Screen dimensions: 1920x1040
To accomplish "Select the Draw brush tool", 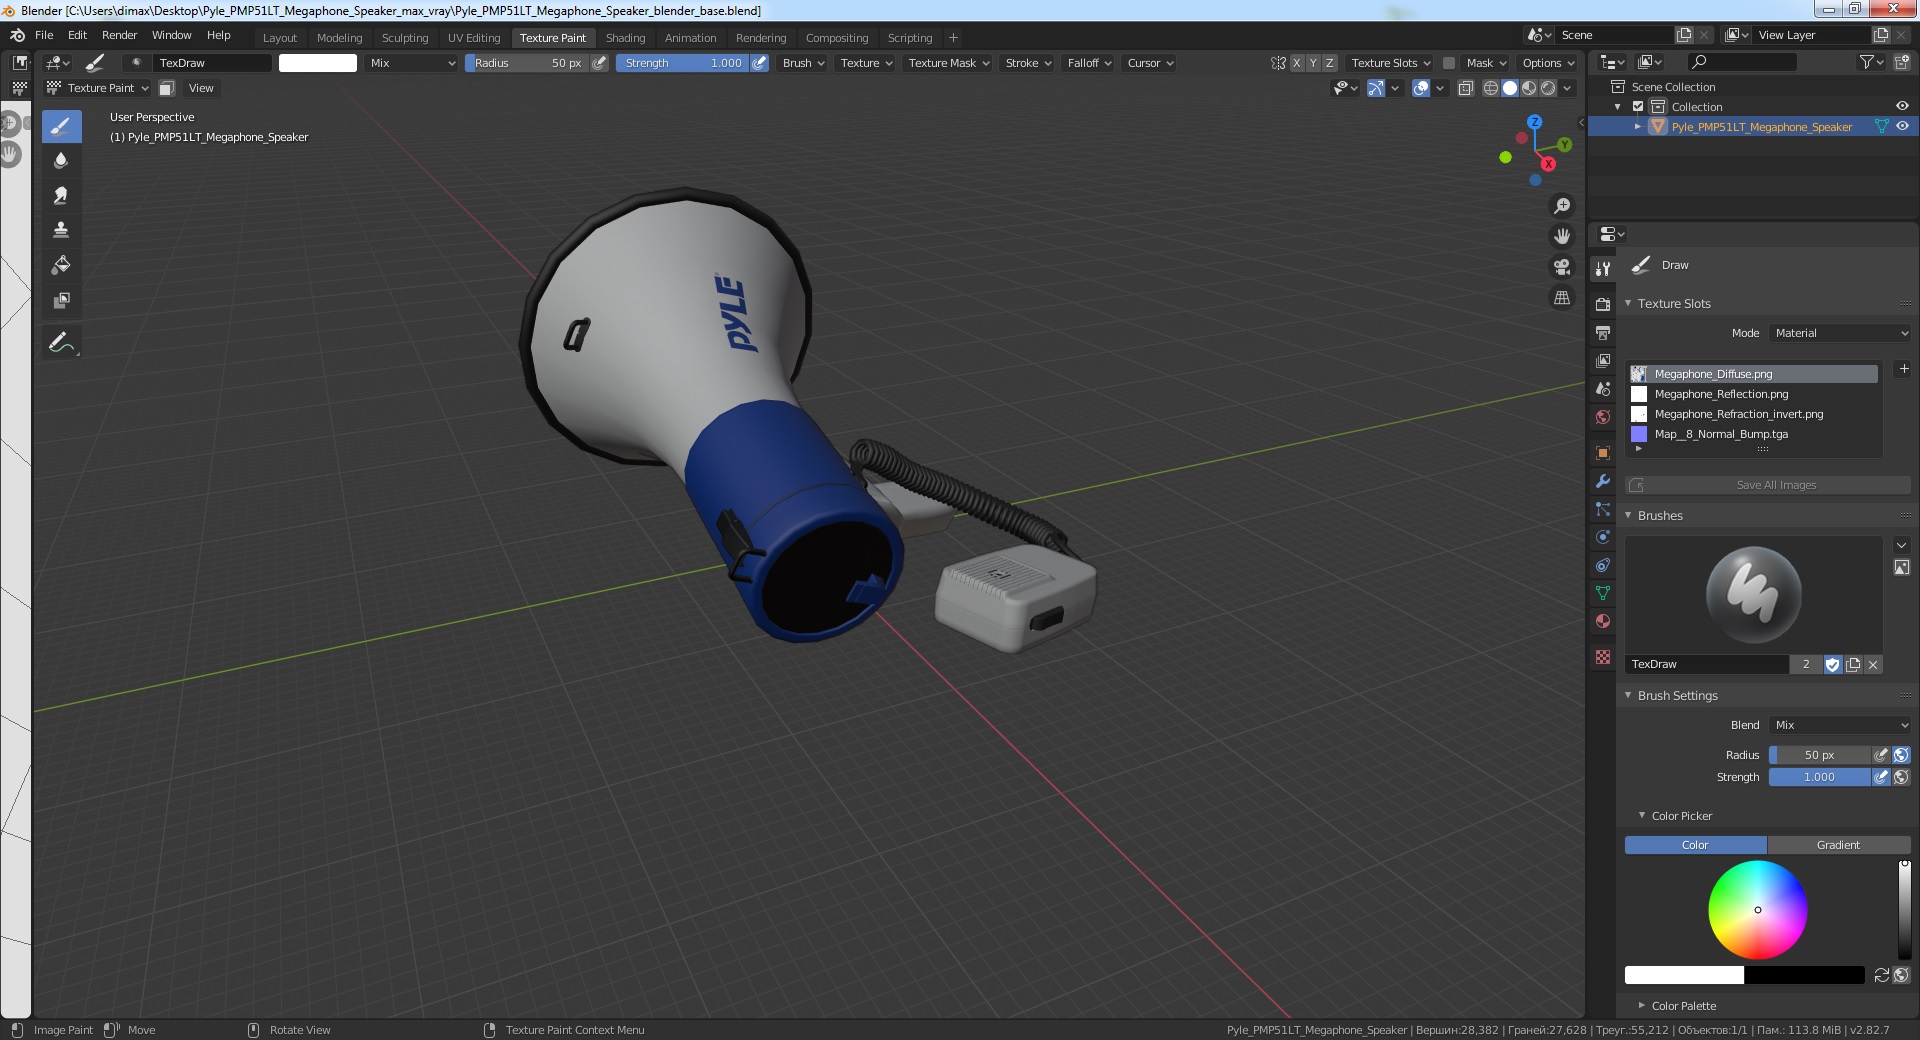I will 61,126.
